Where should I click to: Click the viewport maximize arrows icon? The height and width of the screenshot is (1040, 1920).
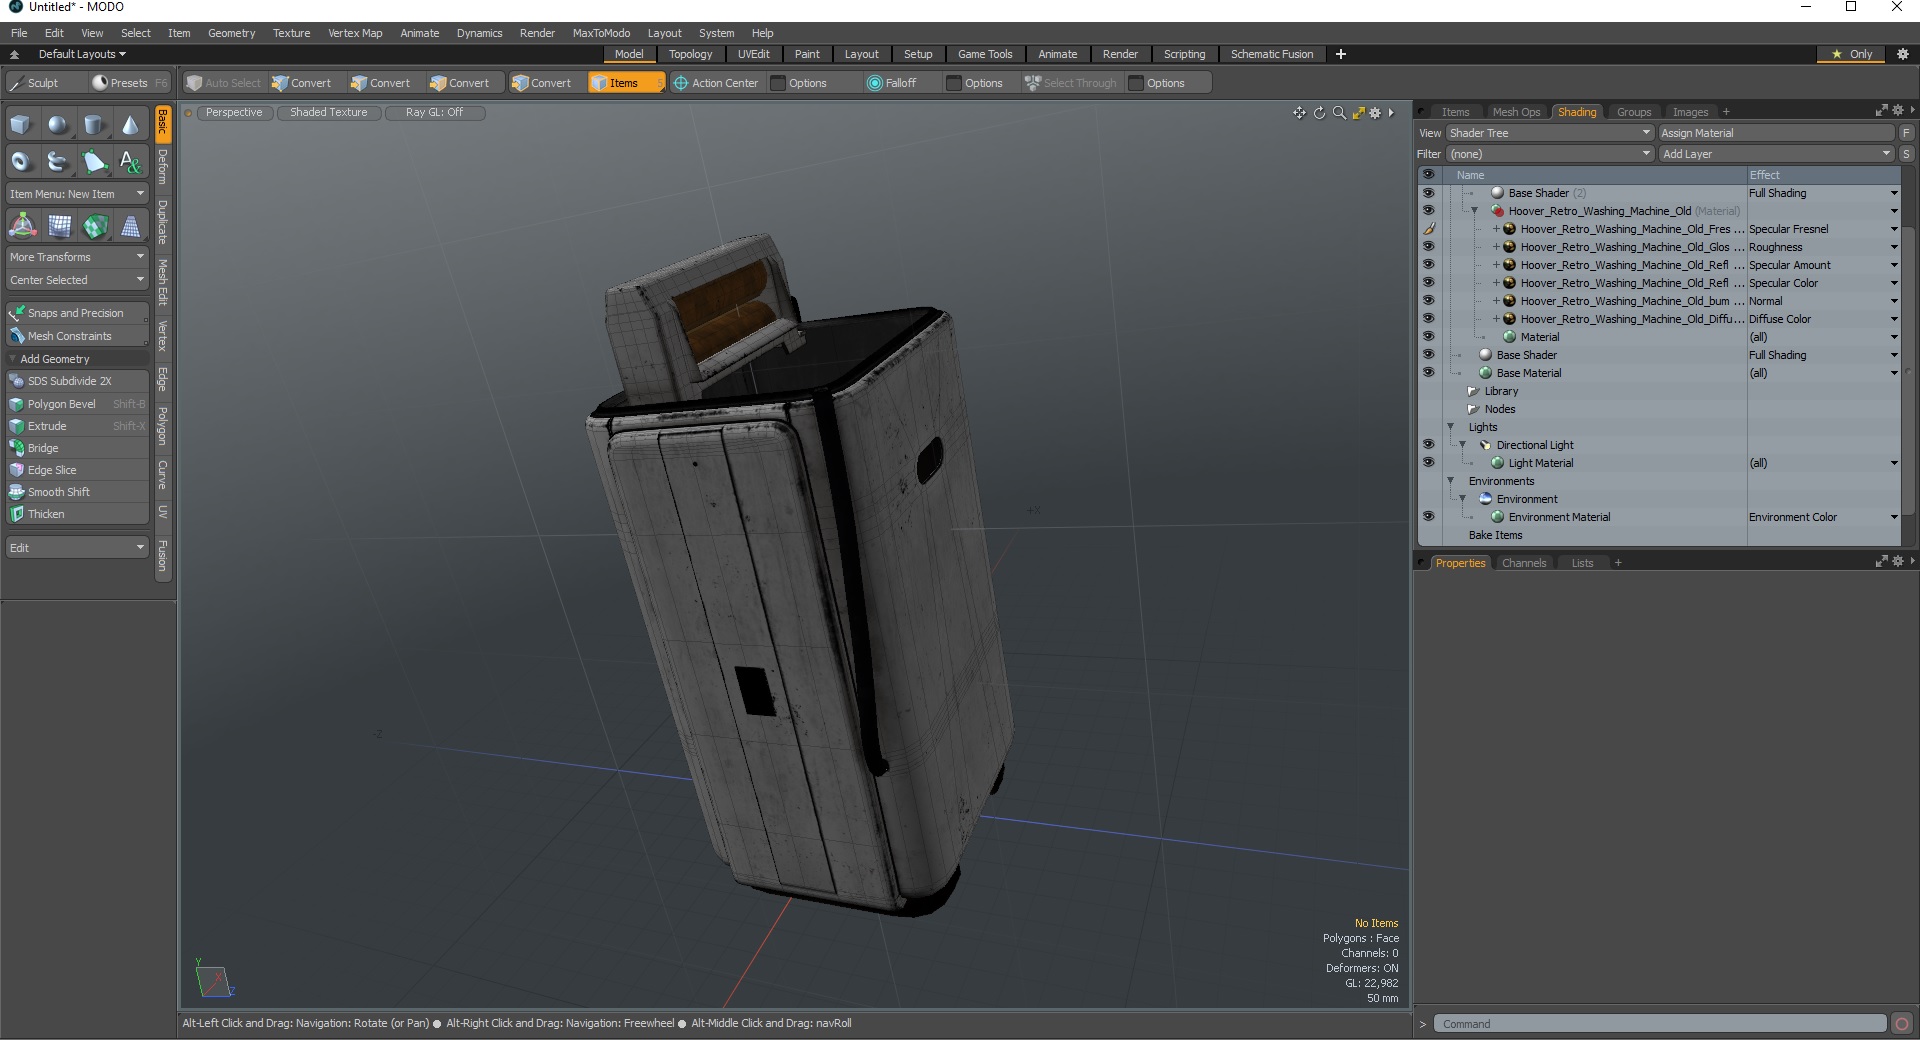point(1358,113)
